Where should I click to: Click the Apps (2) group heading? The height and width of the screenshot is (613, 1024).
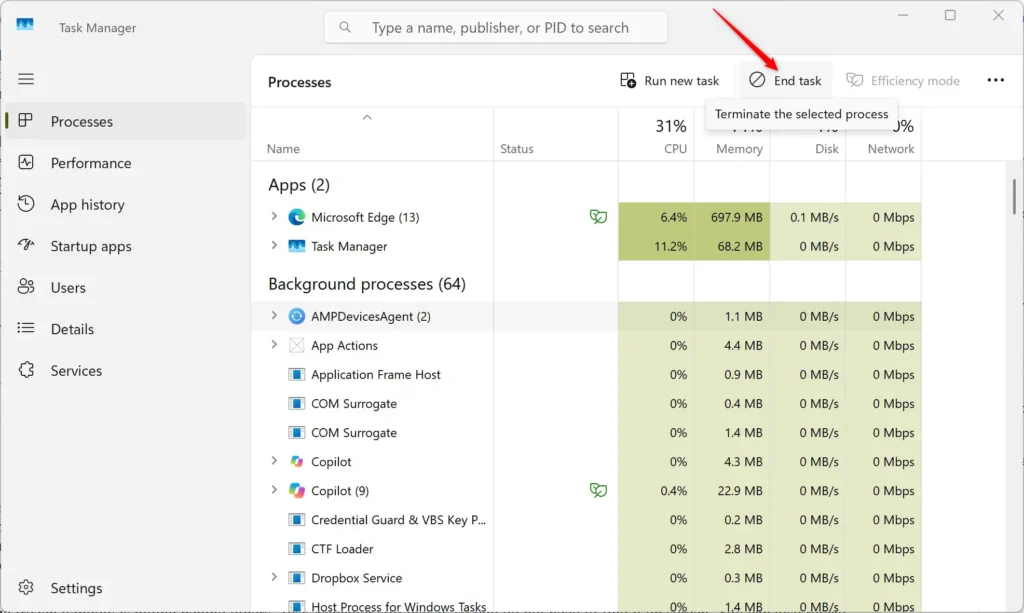(x=298, y=185)
